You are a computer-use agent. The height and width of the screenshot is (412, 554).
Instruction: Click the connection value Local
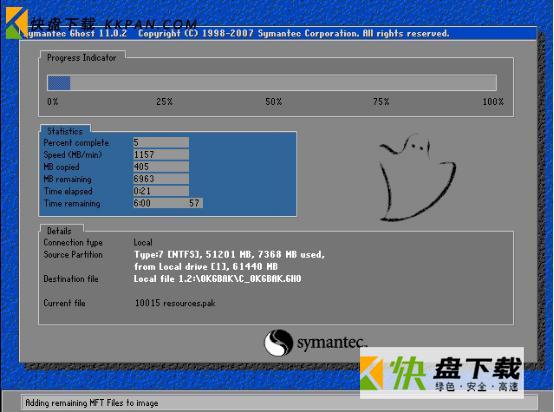143,242
